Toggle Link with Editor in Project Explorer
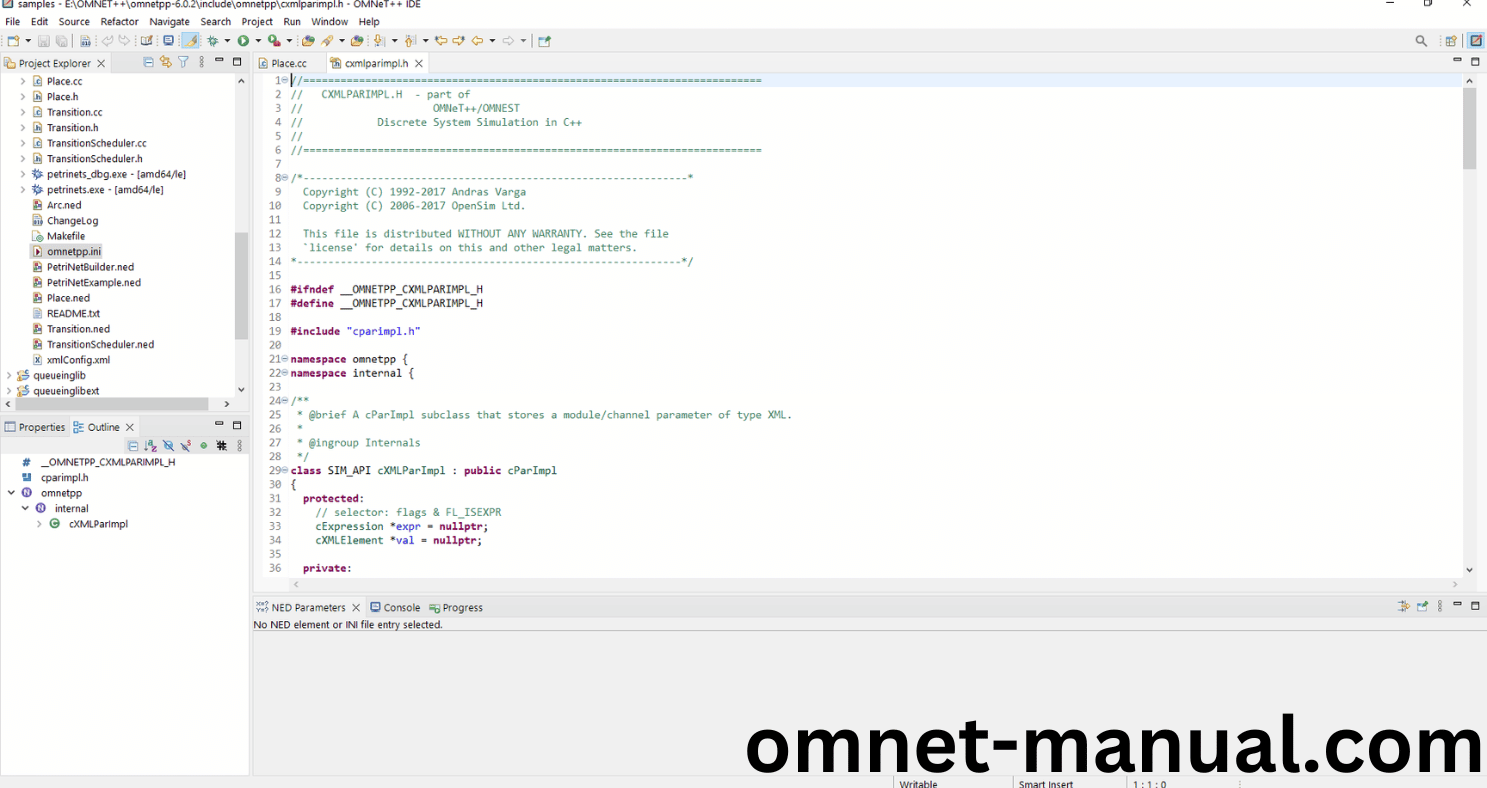The height and width of the screenshot is (788, 1487). (x=166, y=62)
